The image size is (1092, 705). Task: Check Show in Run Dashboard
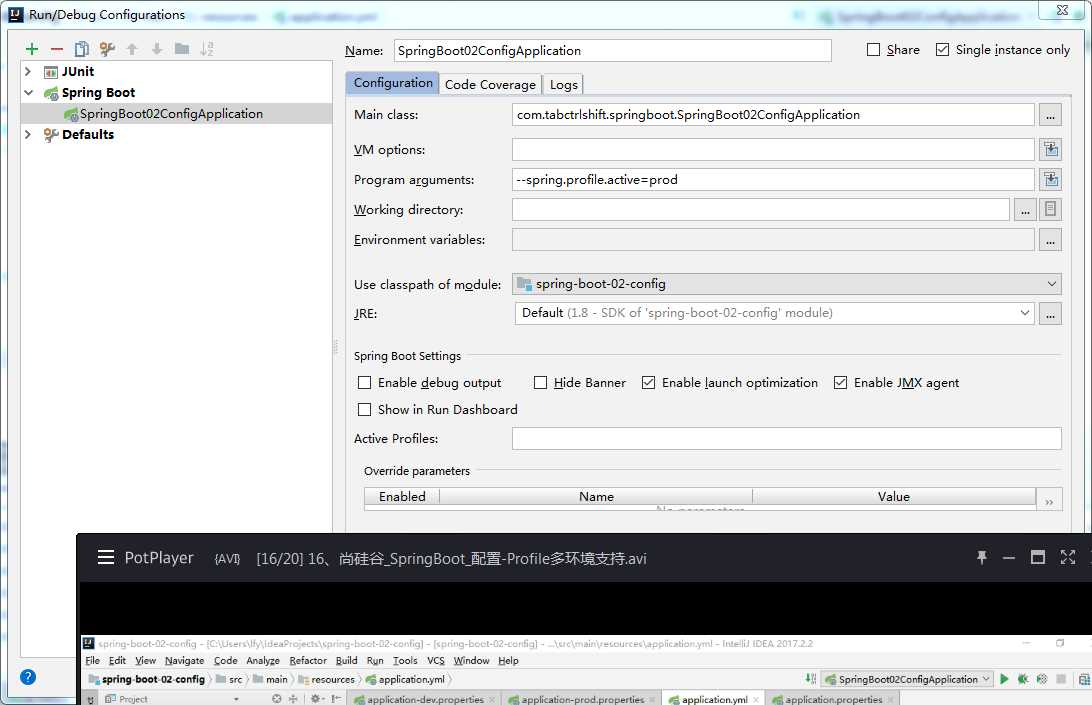364,410
